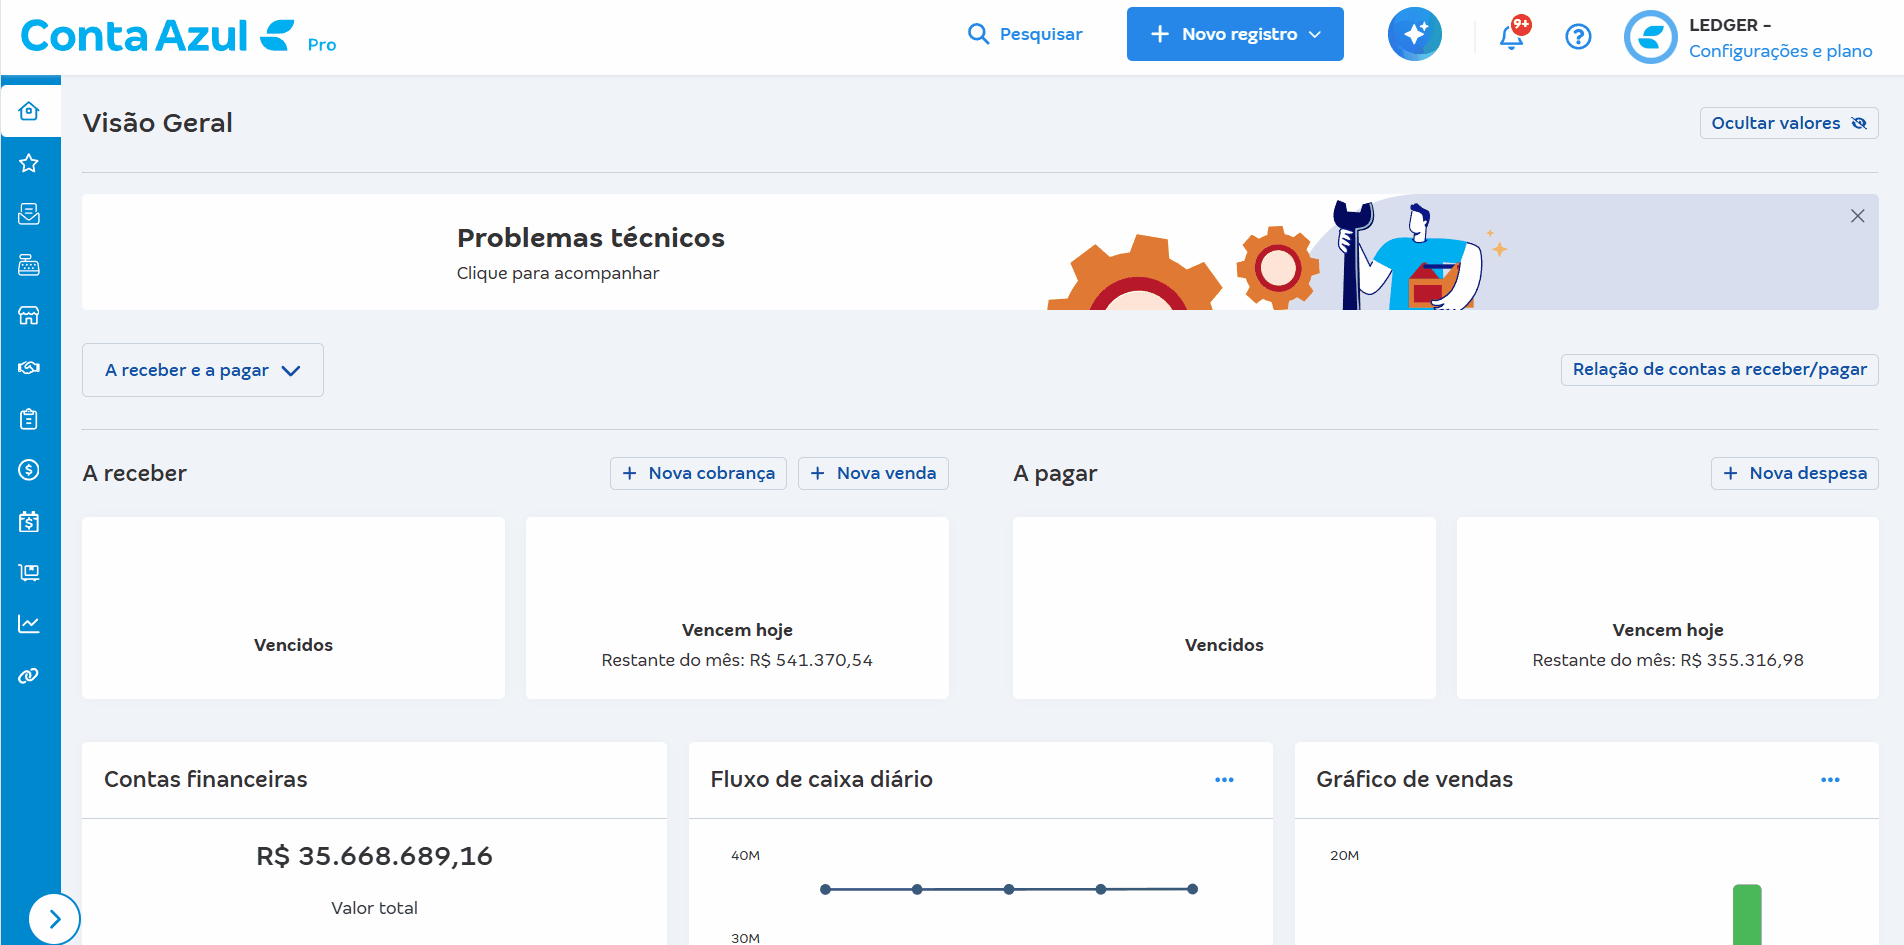
Task: Open favorites star icon in sidebar
Action: 29,163
